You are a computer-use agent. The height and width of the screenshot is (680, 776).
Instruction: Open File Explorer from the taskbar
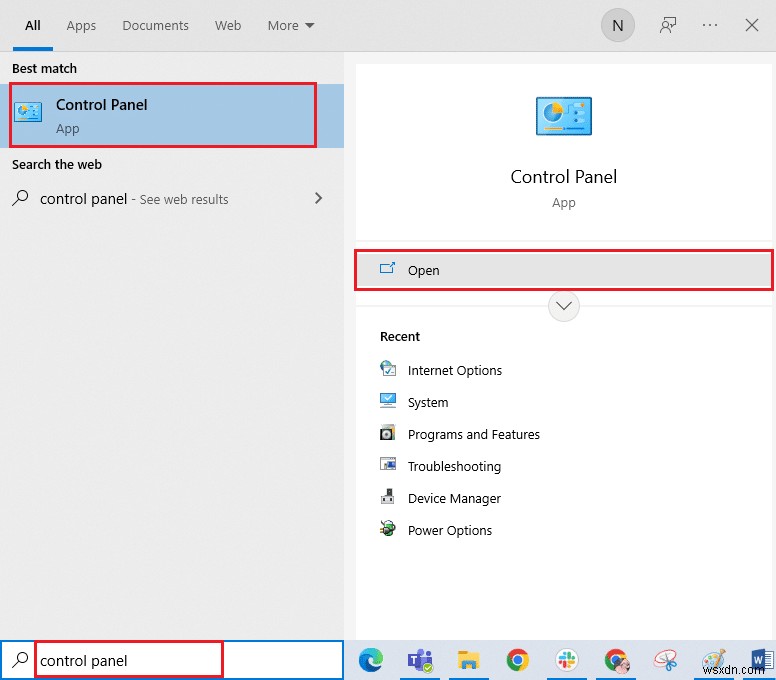click(x=468, y=660)
